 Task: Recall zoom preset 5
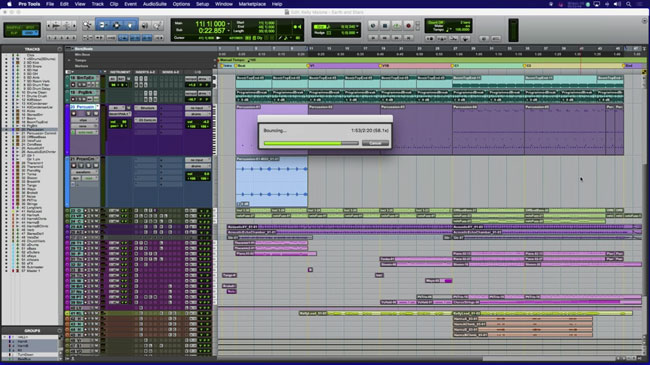click(74, 38)
